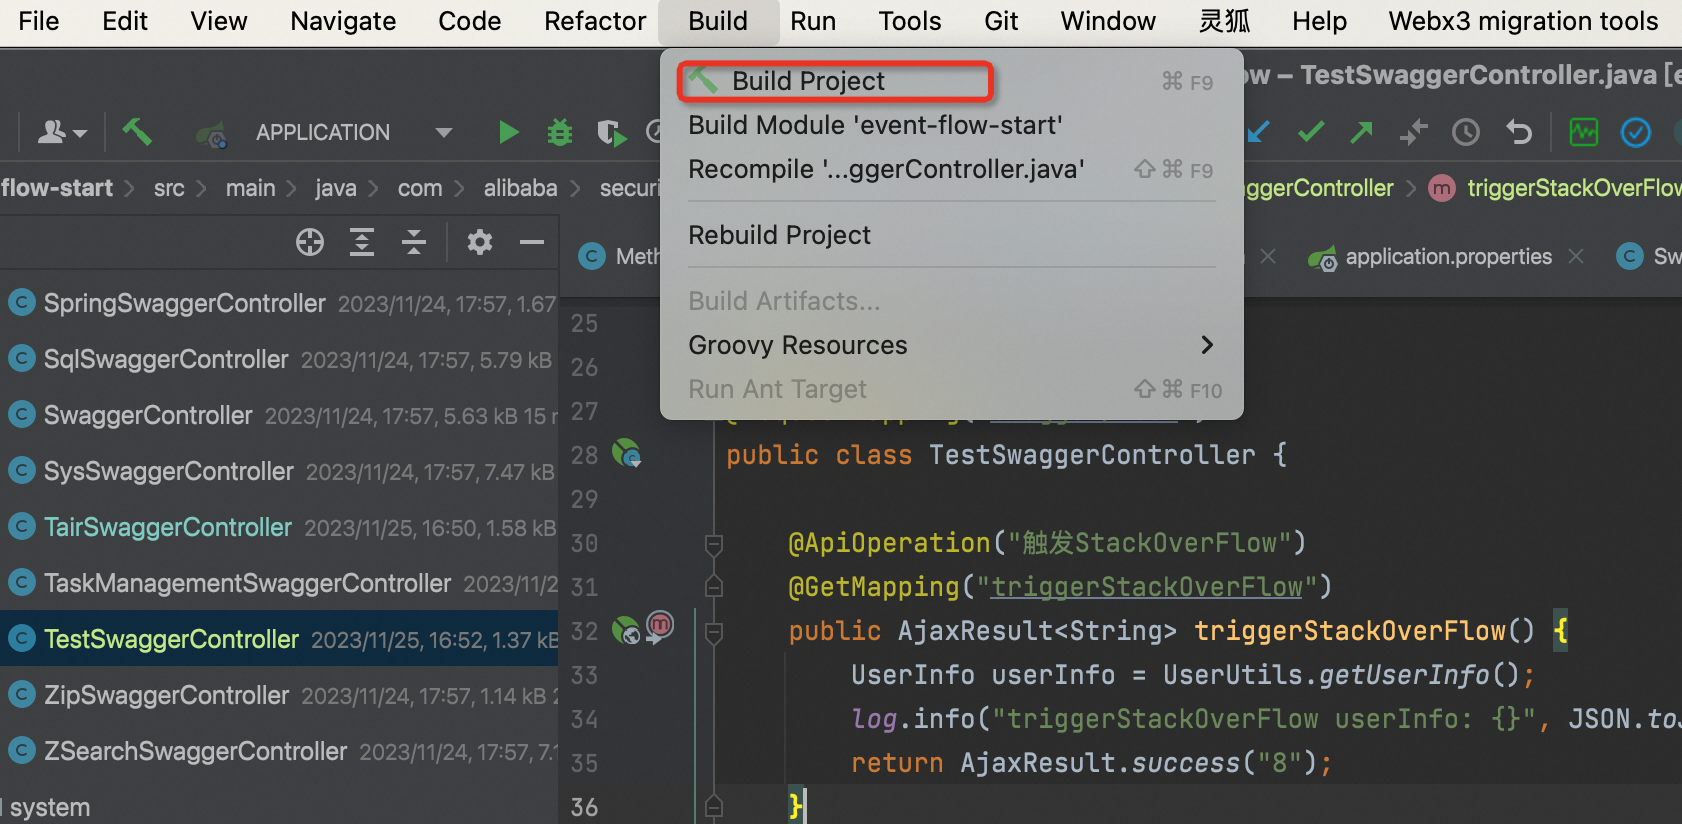Push commits with the green up-right arrow

click(1361, 132)
